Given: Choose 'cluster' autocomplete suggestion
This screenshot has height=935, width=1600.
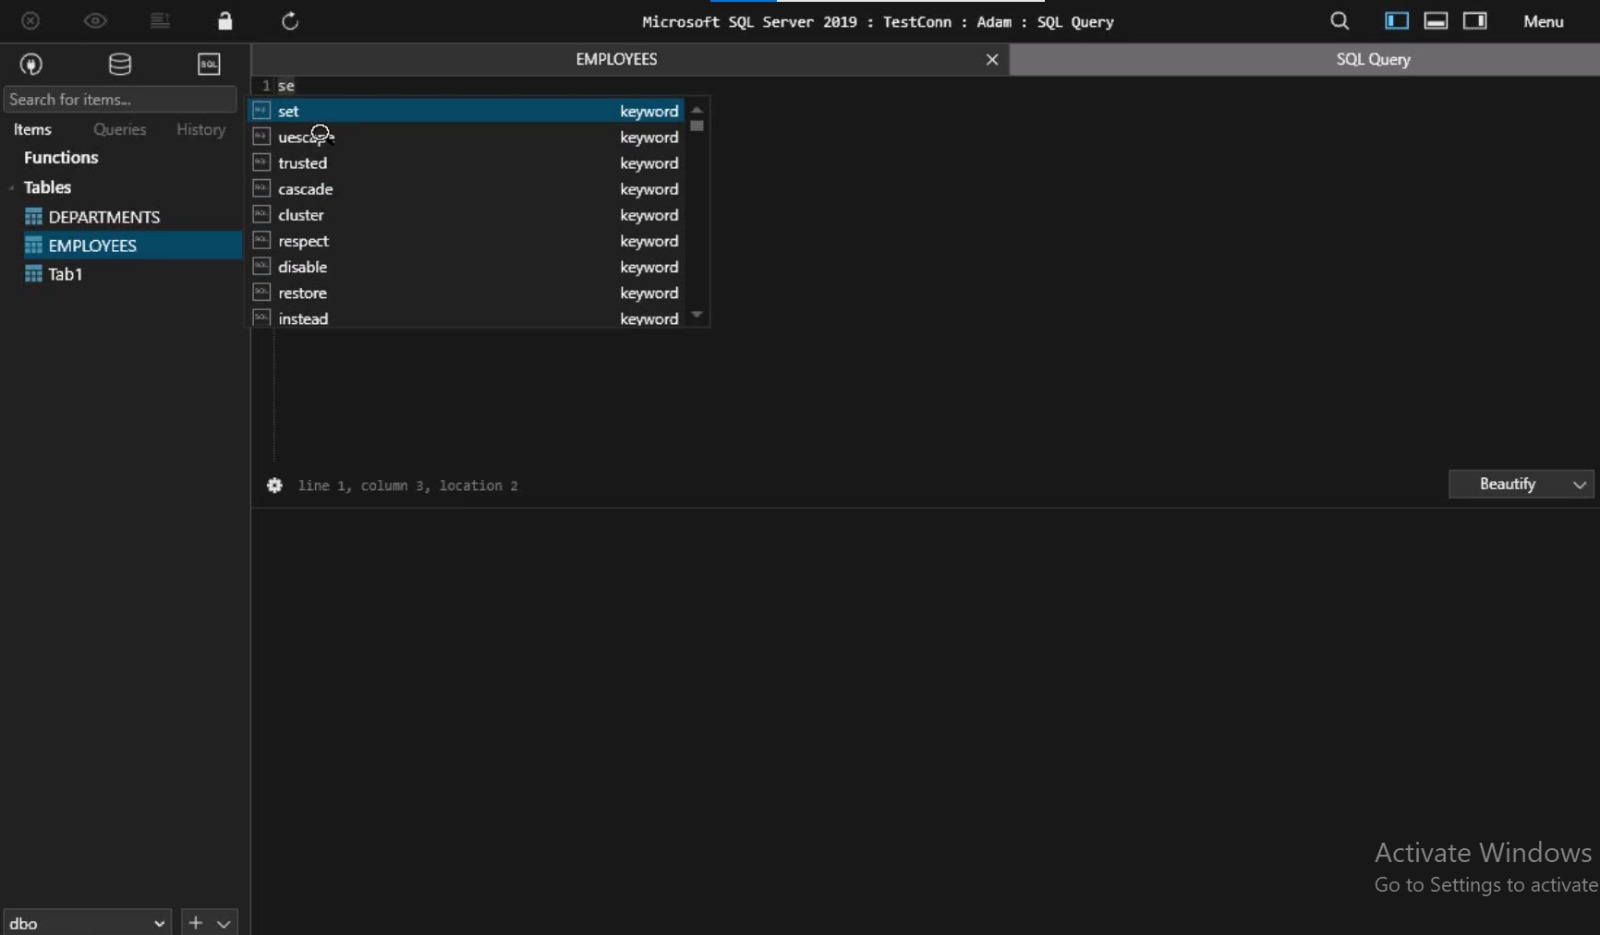Looking at the screenshot, I should (466, 215).
